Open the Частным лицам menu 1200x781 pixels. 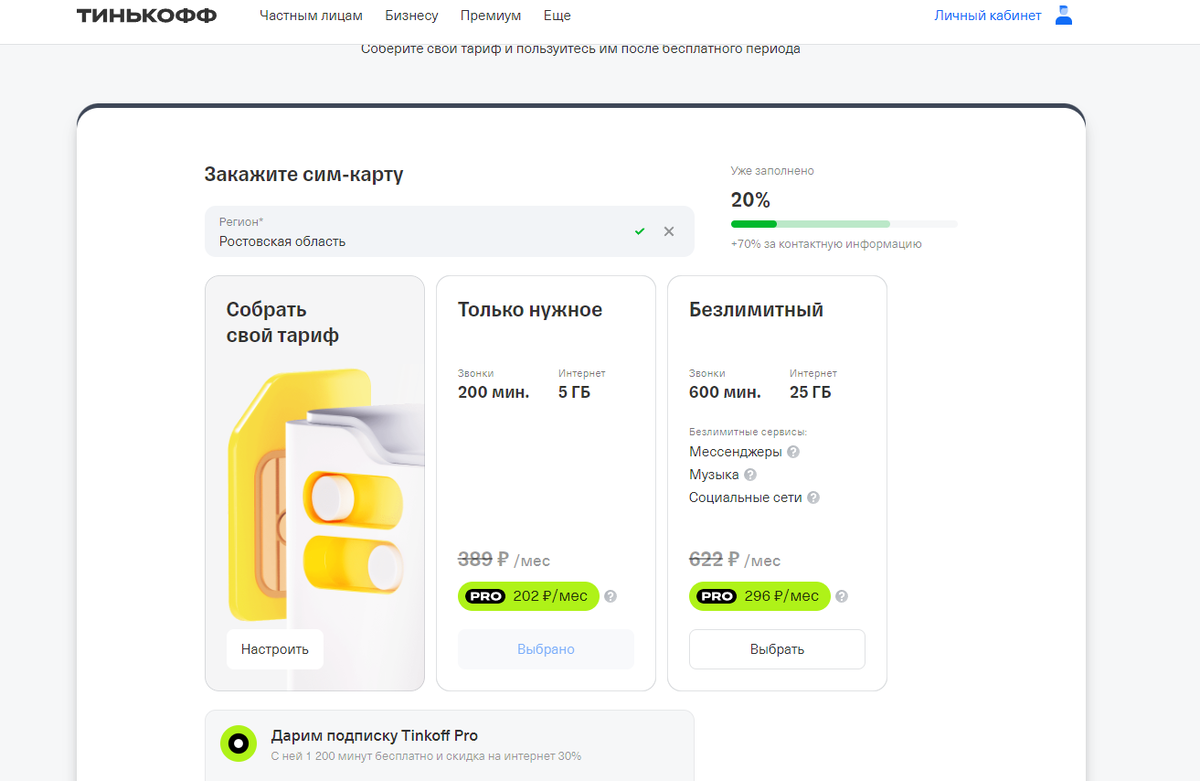[311, 16]
